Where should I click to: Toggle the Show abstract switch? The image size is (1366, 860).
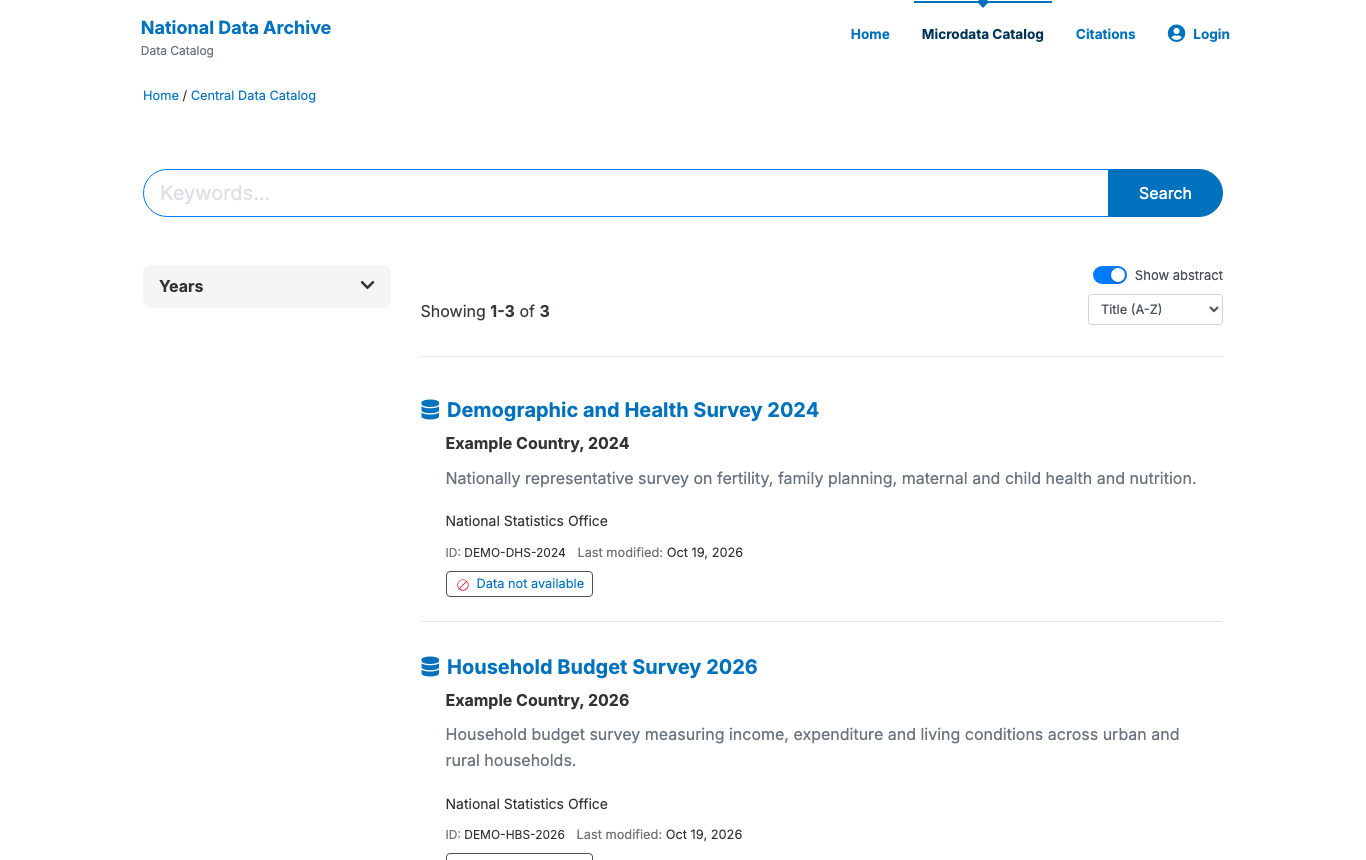point(1109,275)
